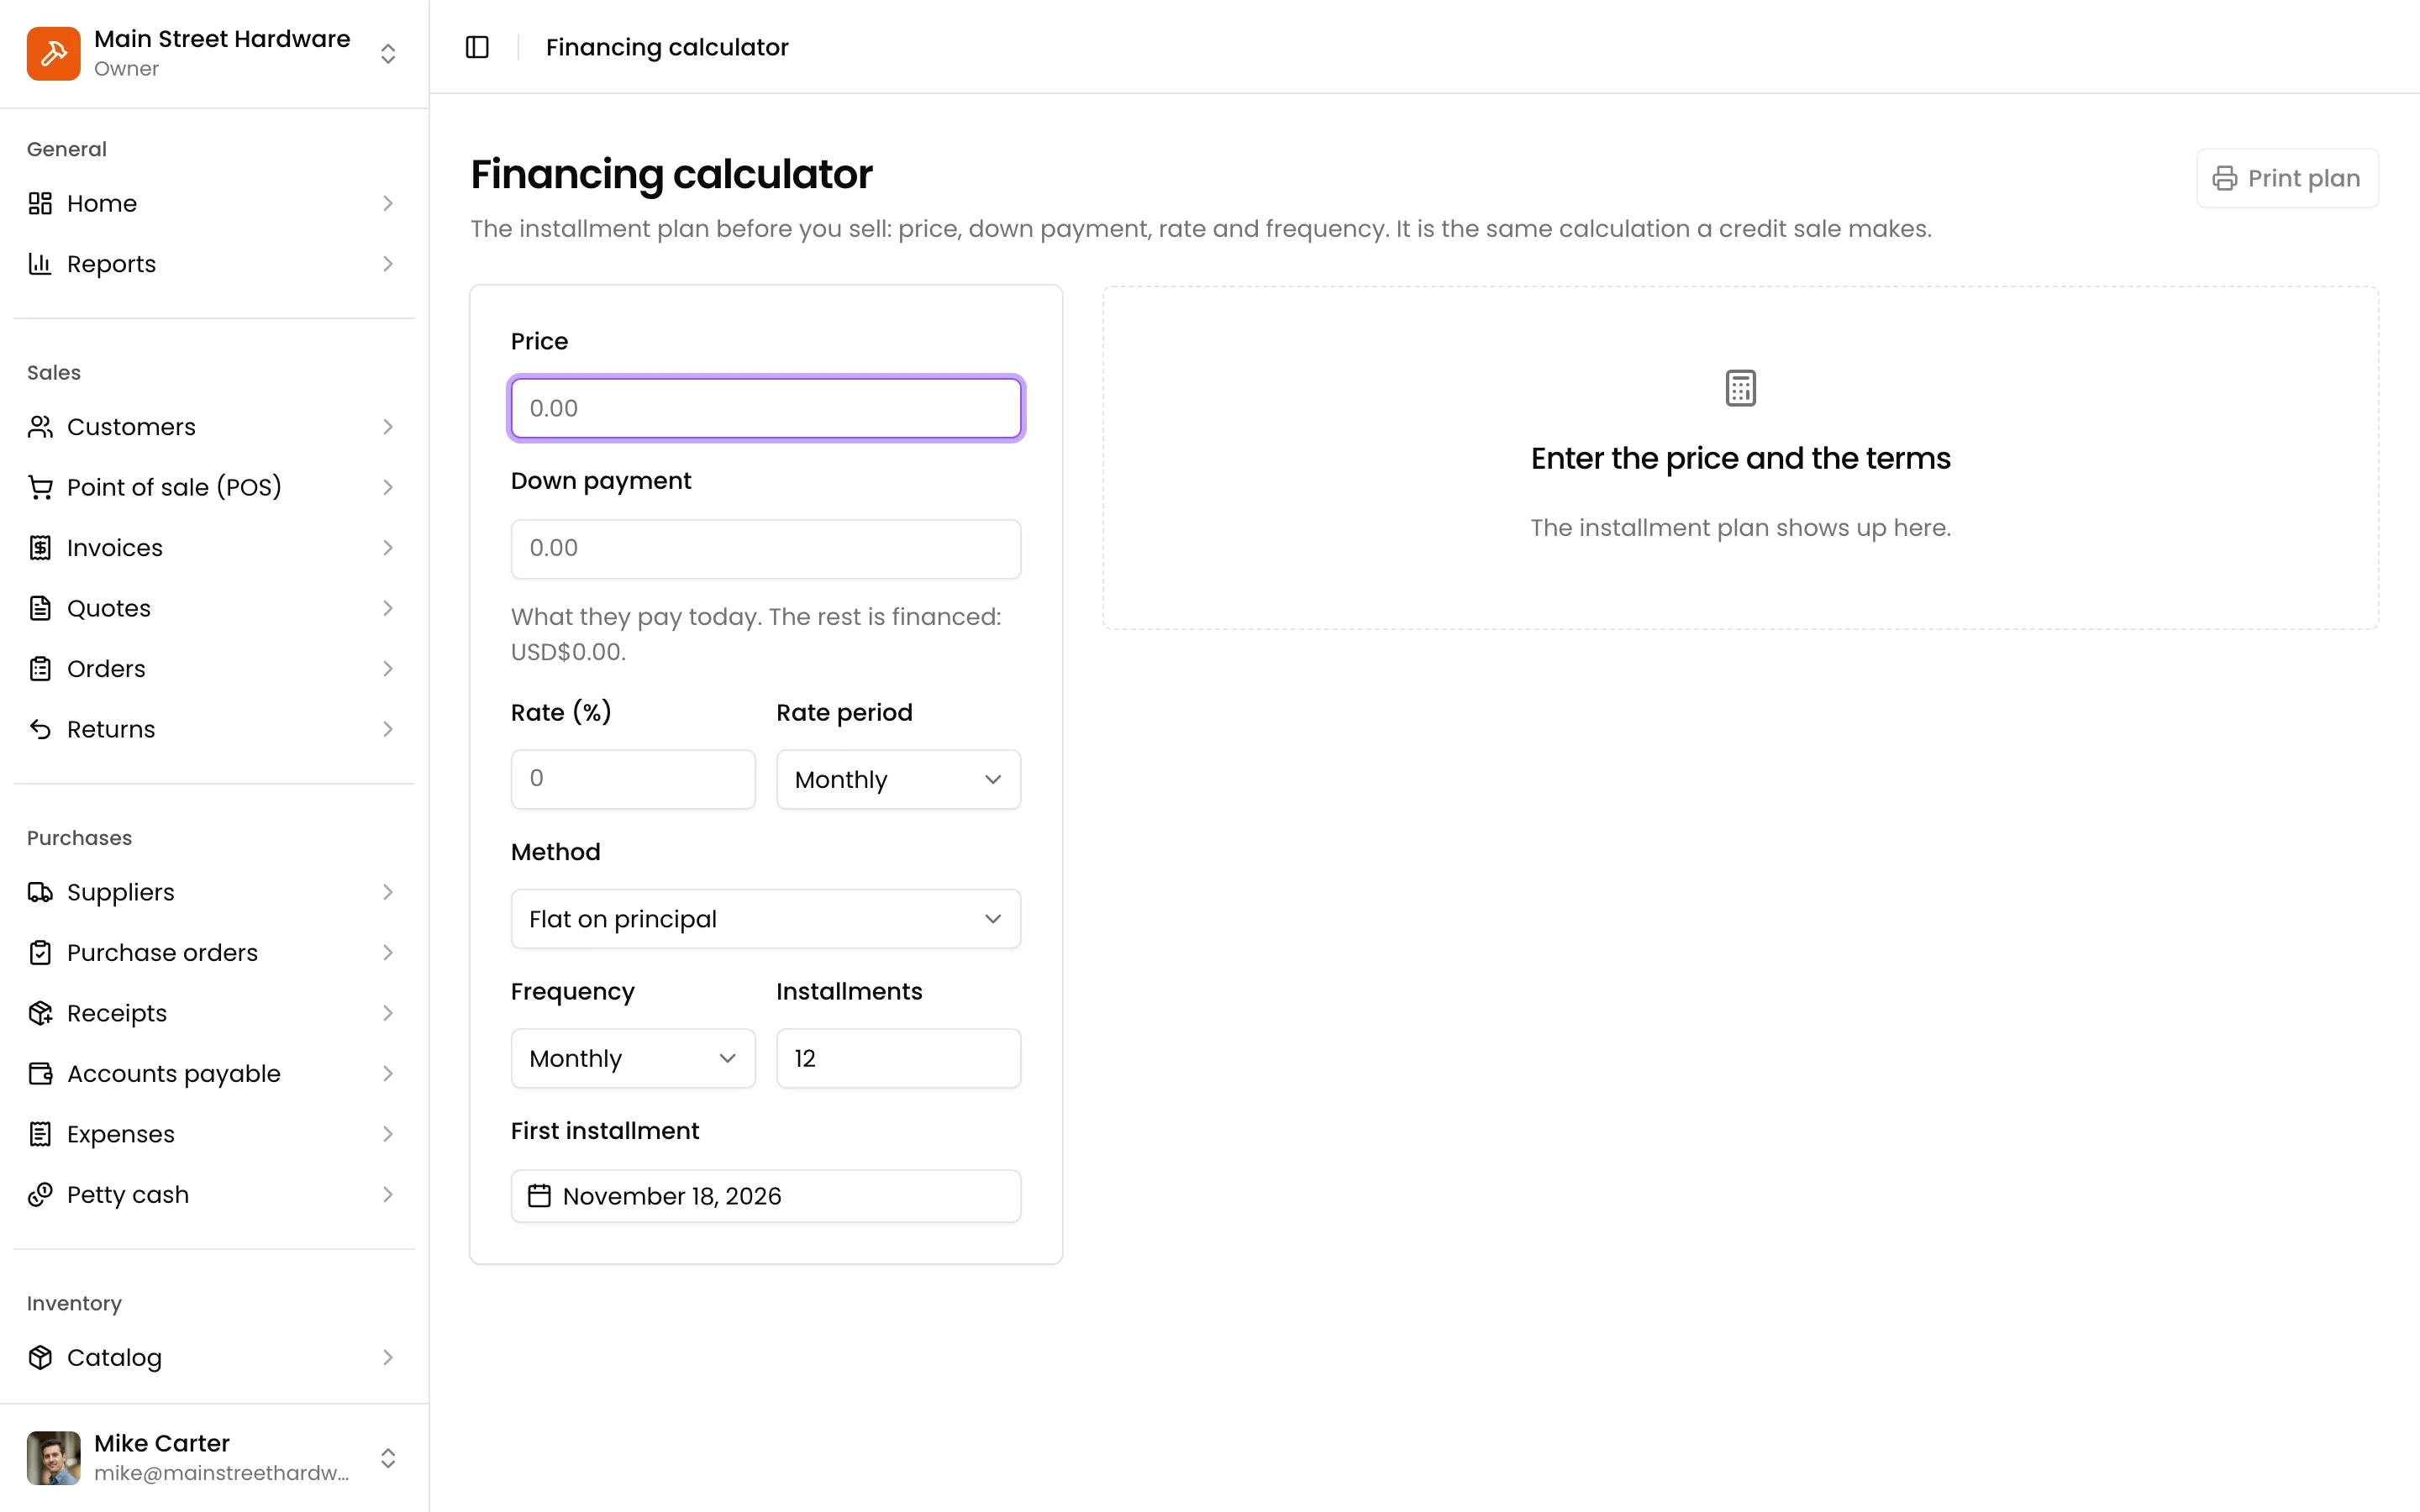Open the Accounts payable menu item

point(214,1074)
